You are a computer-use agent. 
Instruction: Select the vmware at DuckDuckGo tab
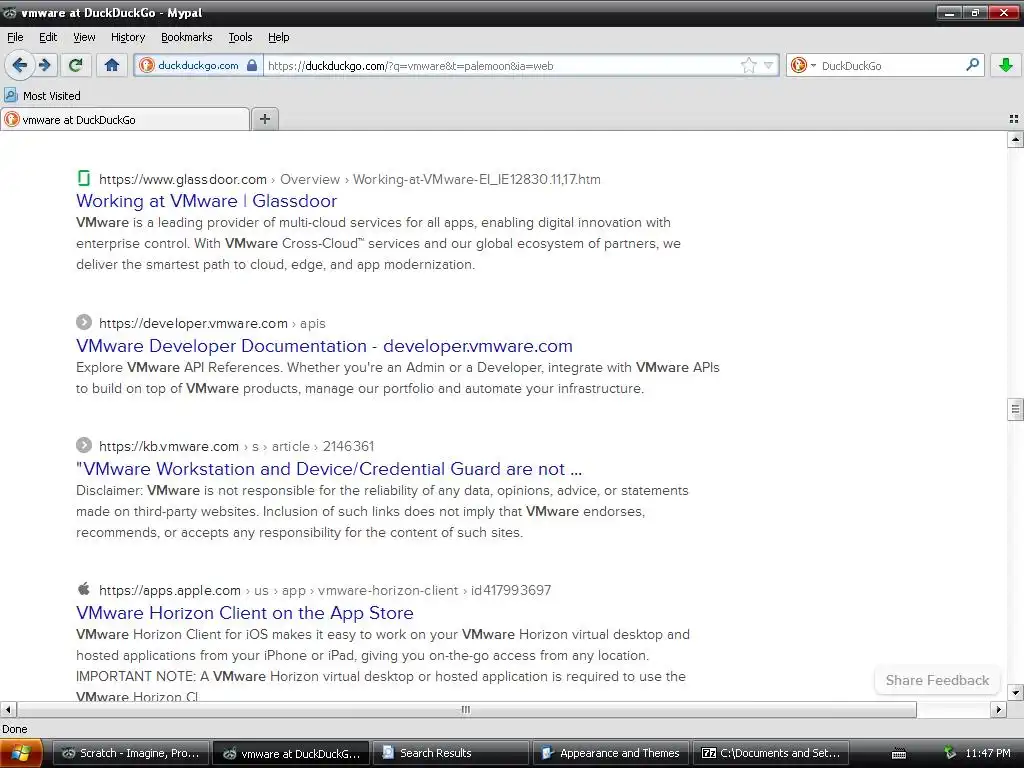tap(125, 120)
